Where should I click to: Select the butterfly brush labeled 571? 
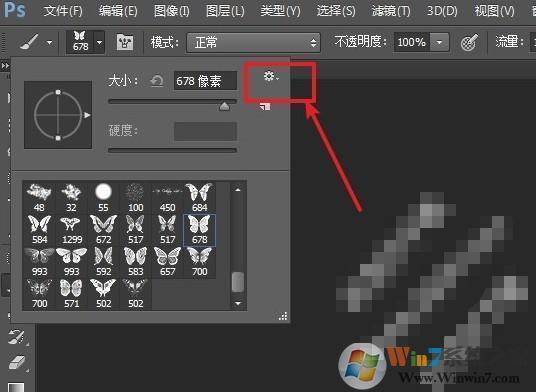tap(71, 294)
